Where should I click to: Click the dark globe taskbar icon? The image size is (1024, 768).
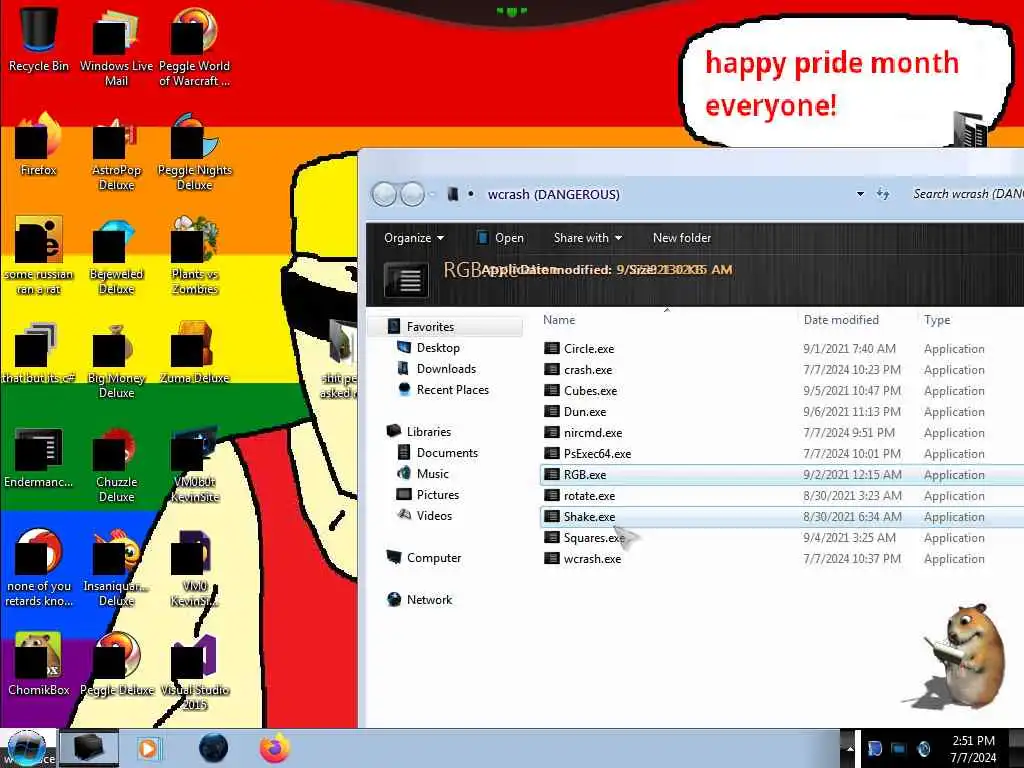214,748
